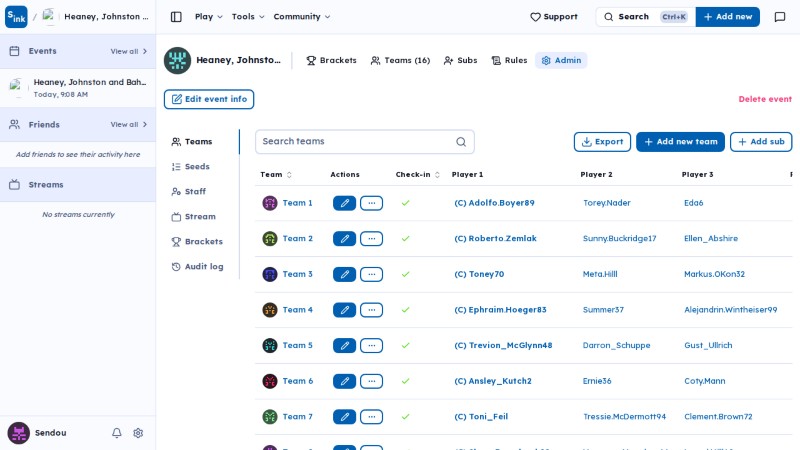Click Team 1 avatar icon
Image resolution: width=800 pixels, height=450 pixels.
pos(270,203)
